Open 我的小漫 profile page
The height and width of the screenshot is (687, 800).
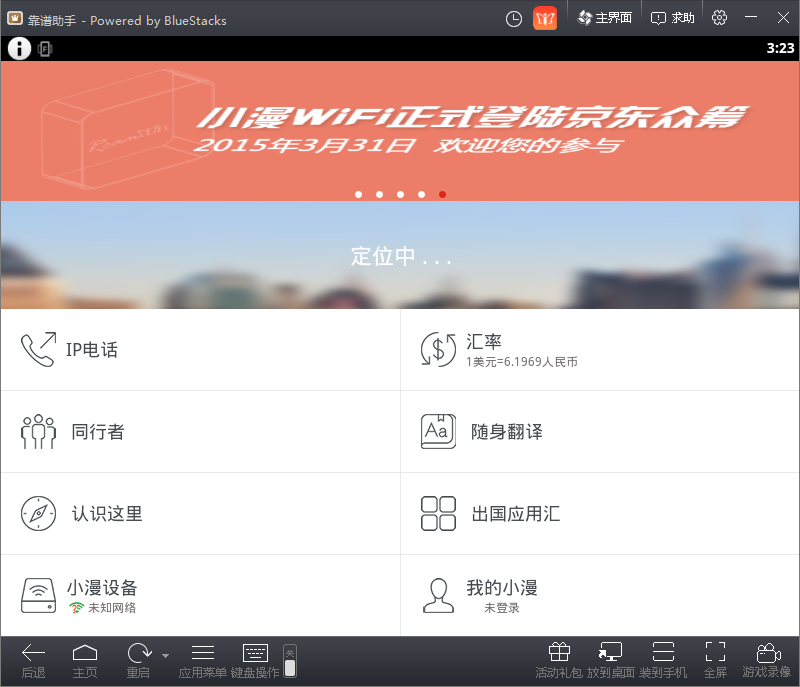(600, 596)
